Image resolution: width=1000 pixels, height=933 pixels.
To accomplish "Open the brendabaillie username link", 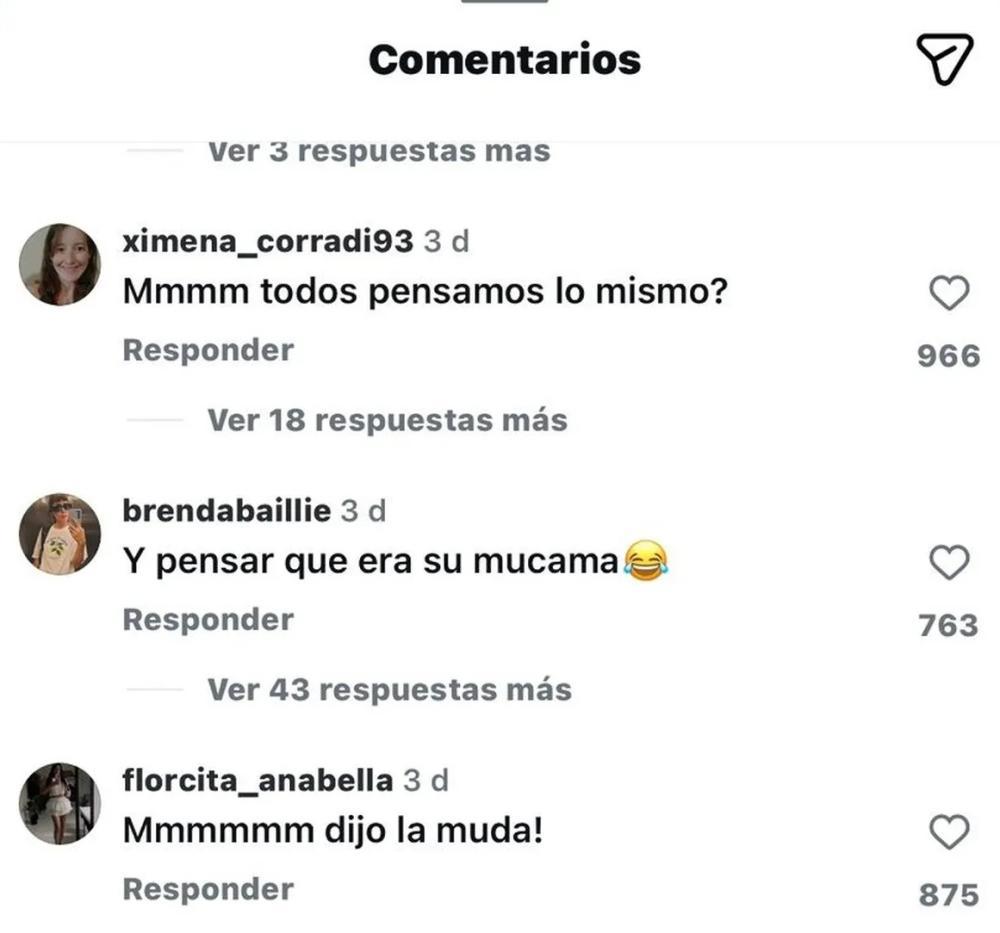I will (226, 510).
